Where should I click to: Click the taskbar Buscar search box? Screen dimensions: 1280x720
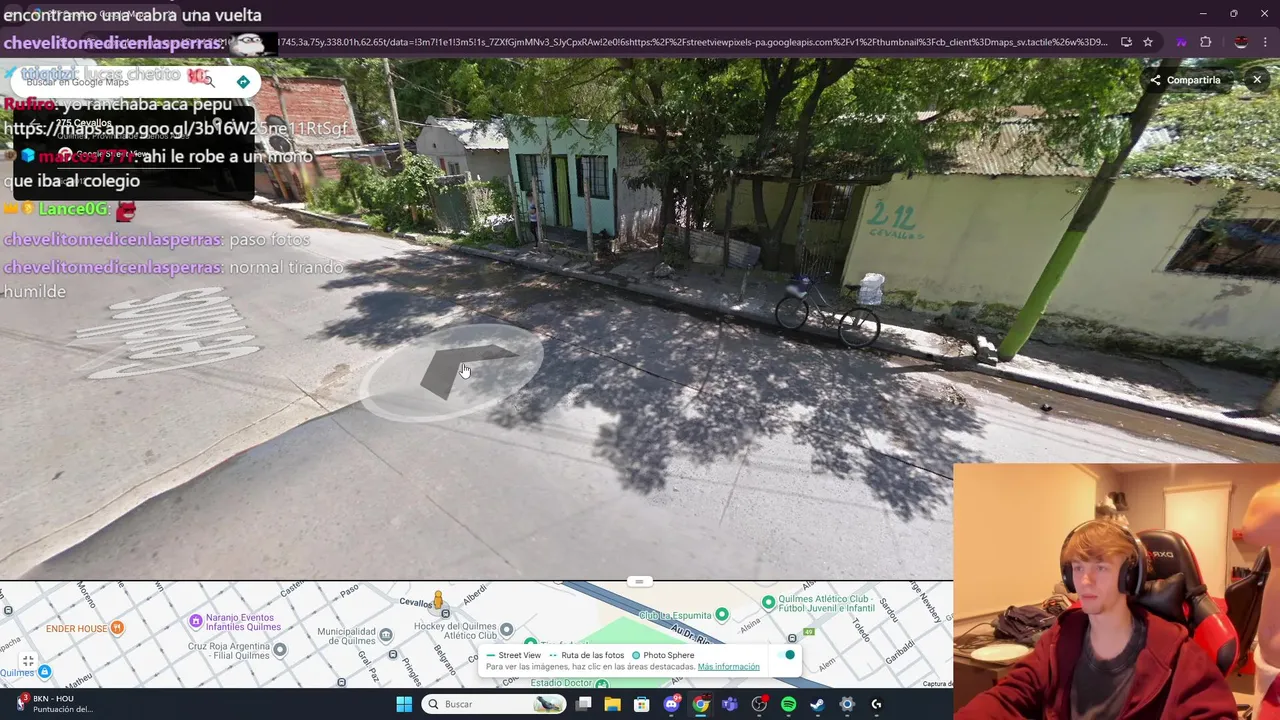pos(492,704)
